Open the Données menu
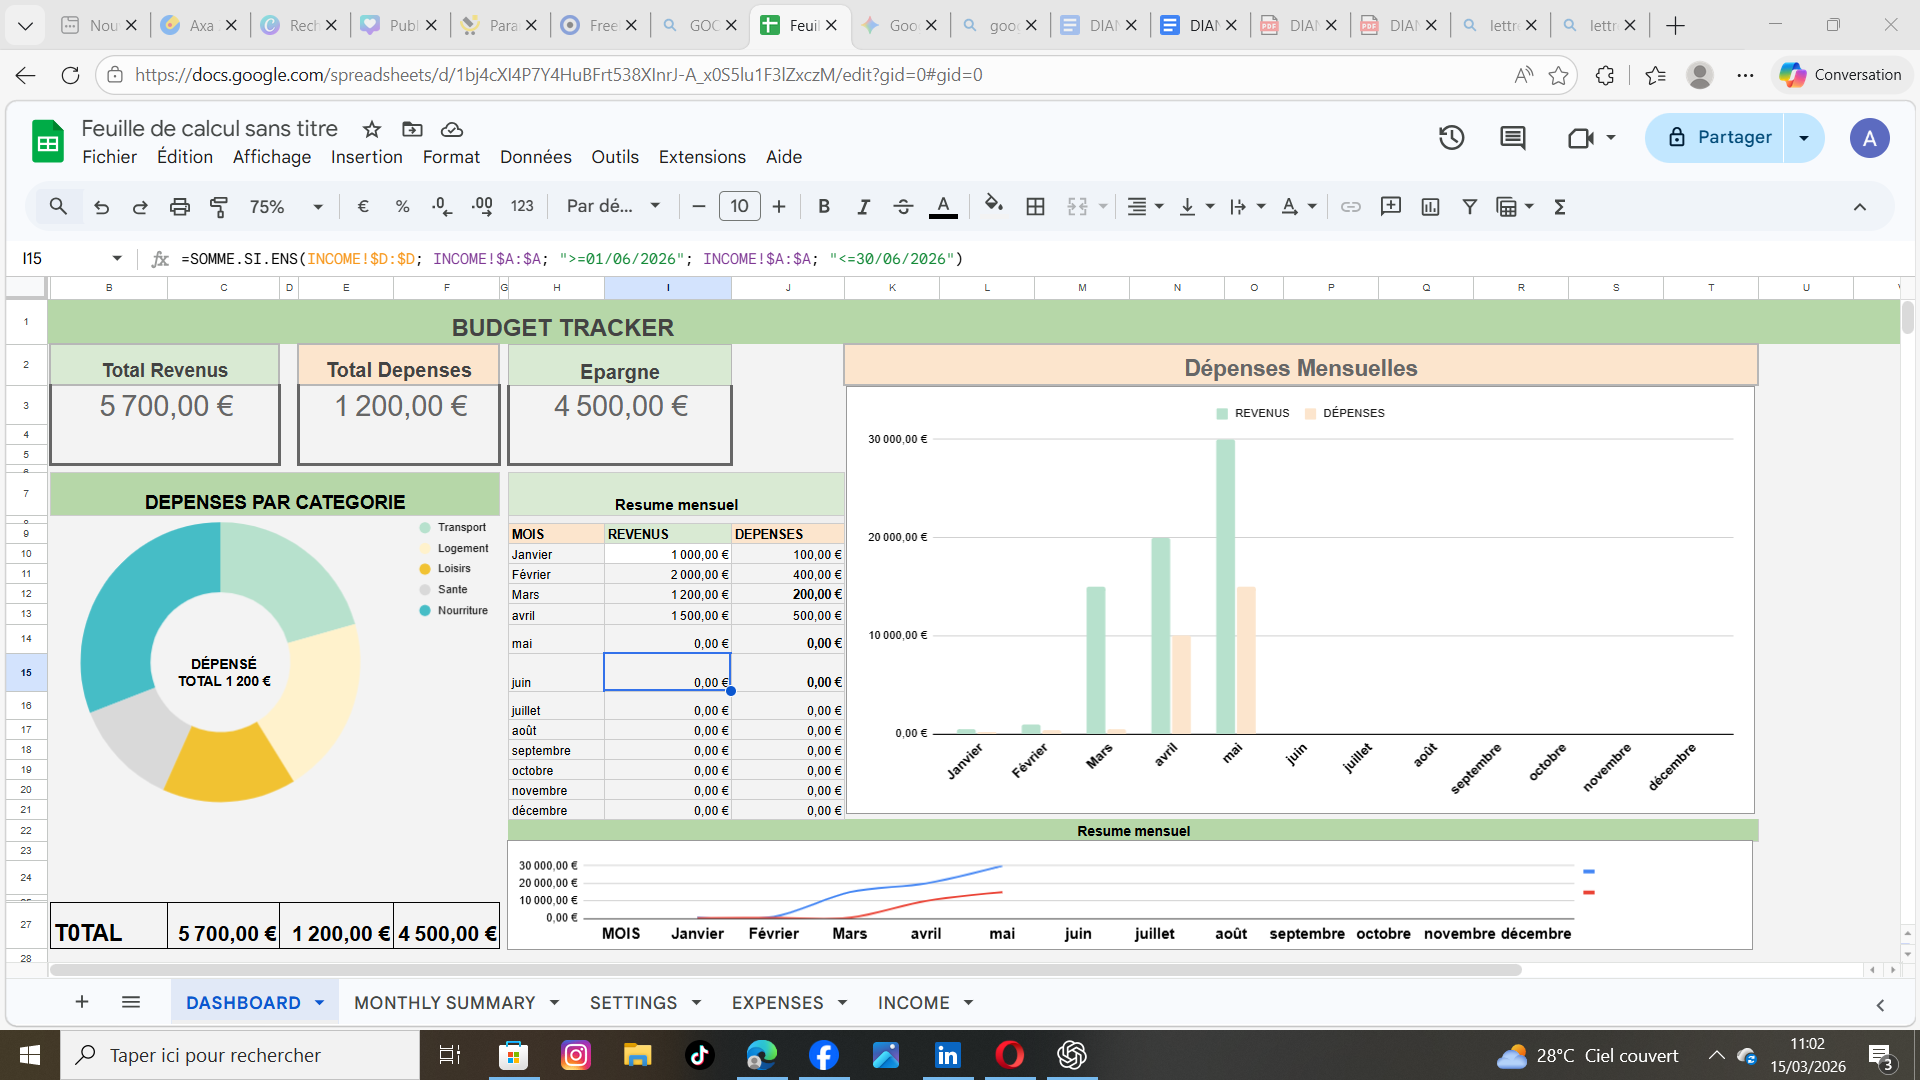The image size is (1920, 1080). [x=535, y=157]
